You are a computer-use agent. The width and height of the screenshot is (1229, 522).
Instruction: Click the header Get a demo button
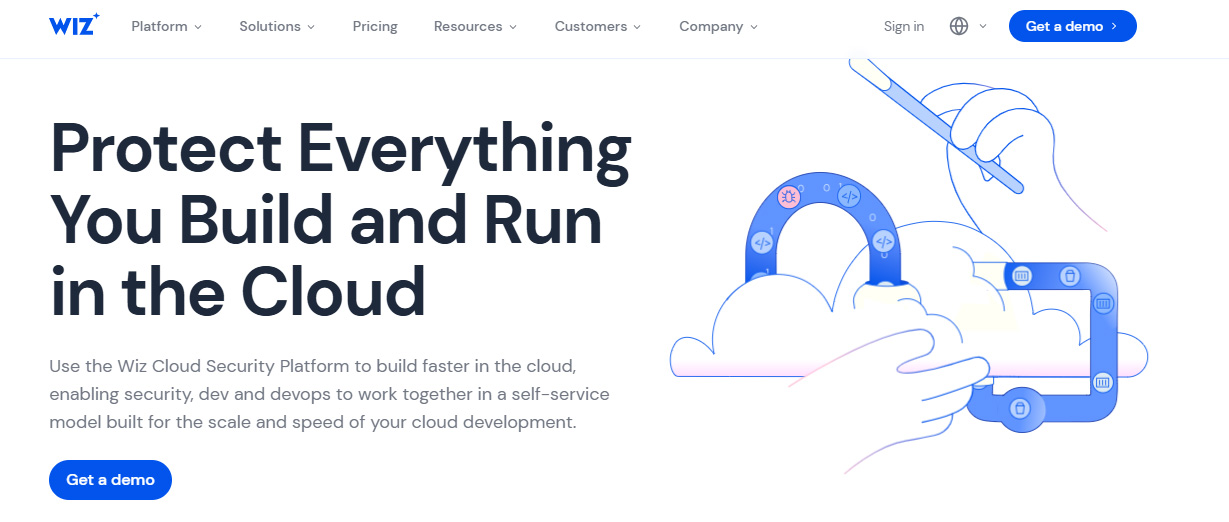tap(1073, 26)
